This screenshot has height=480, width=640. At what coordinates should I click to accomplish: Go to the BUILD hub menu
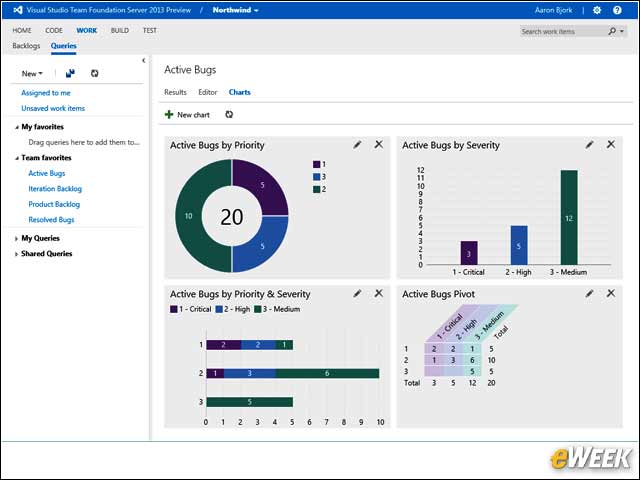coord(120,31)
